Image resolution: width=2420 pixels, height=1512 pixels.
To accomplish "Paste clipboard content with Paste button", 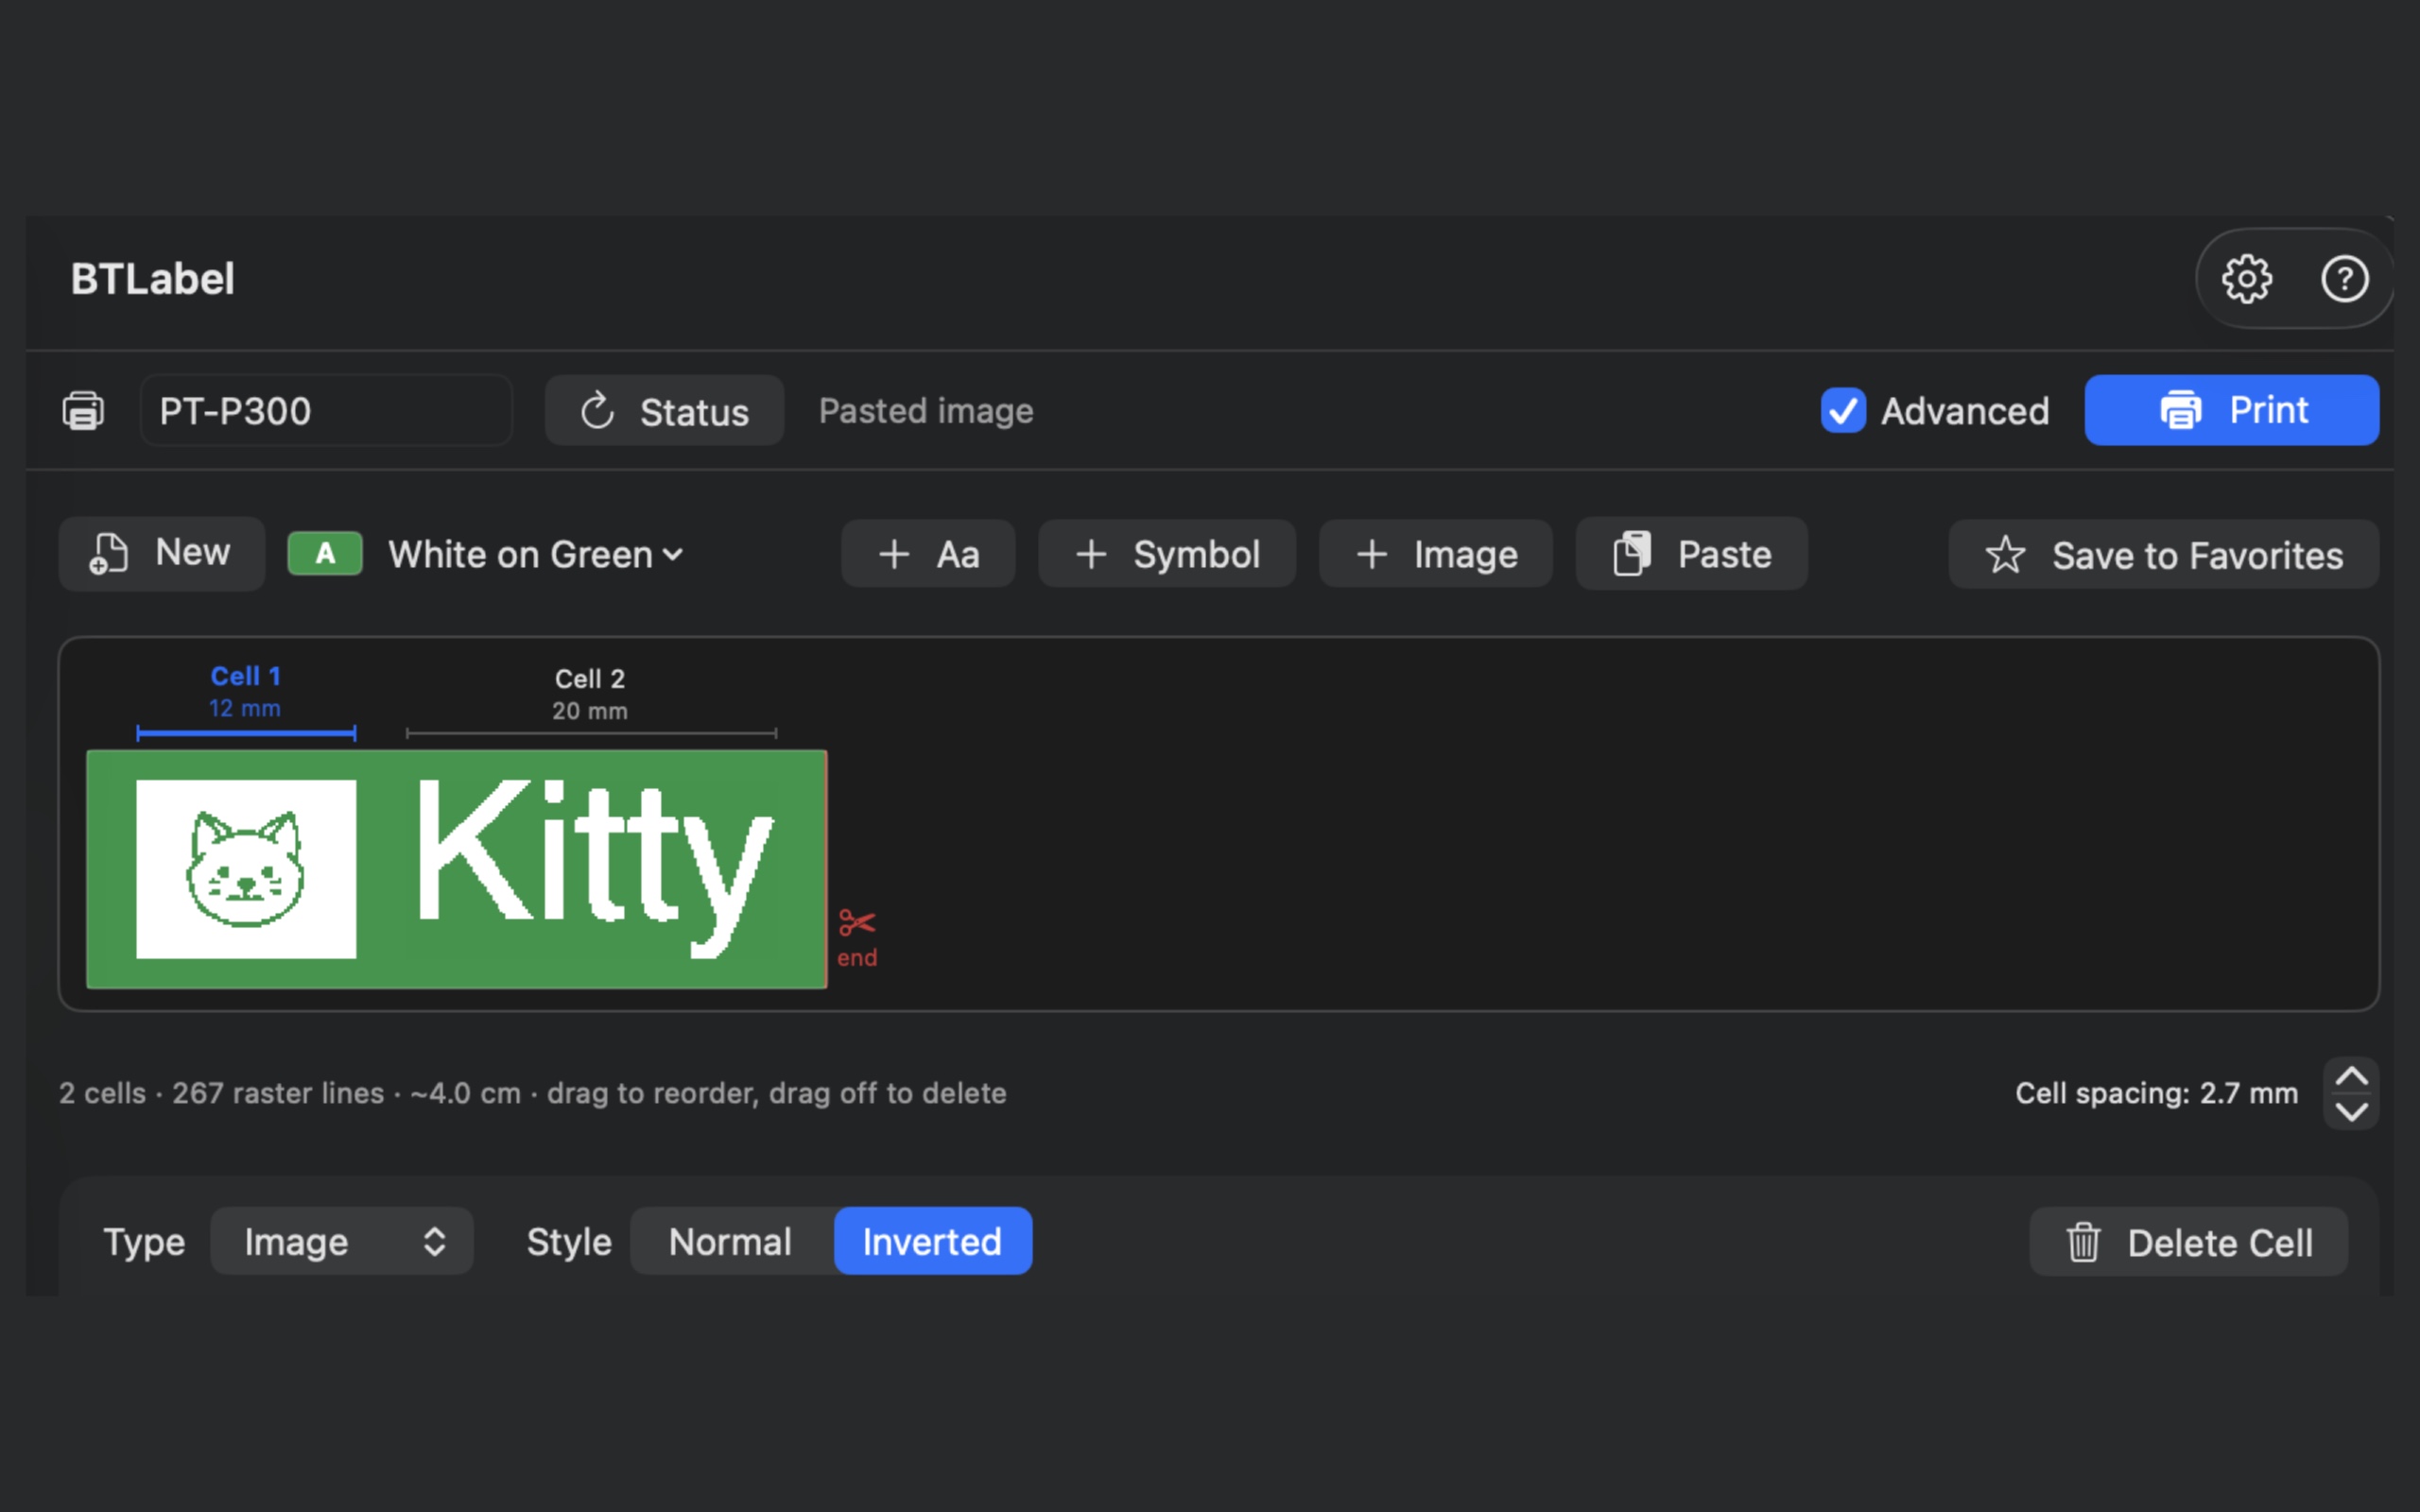I will (1692, 553).
